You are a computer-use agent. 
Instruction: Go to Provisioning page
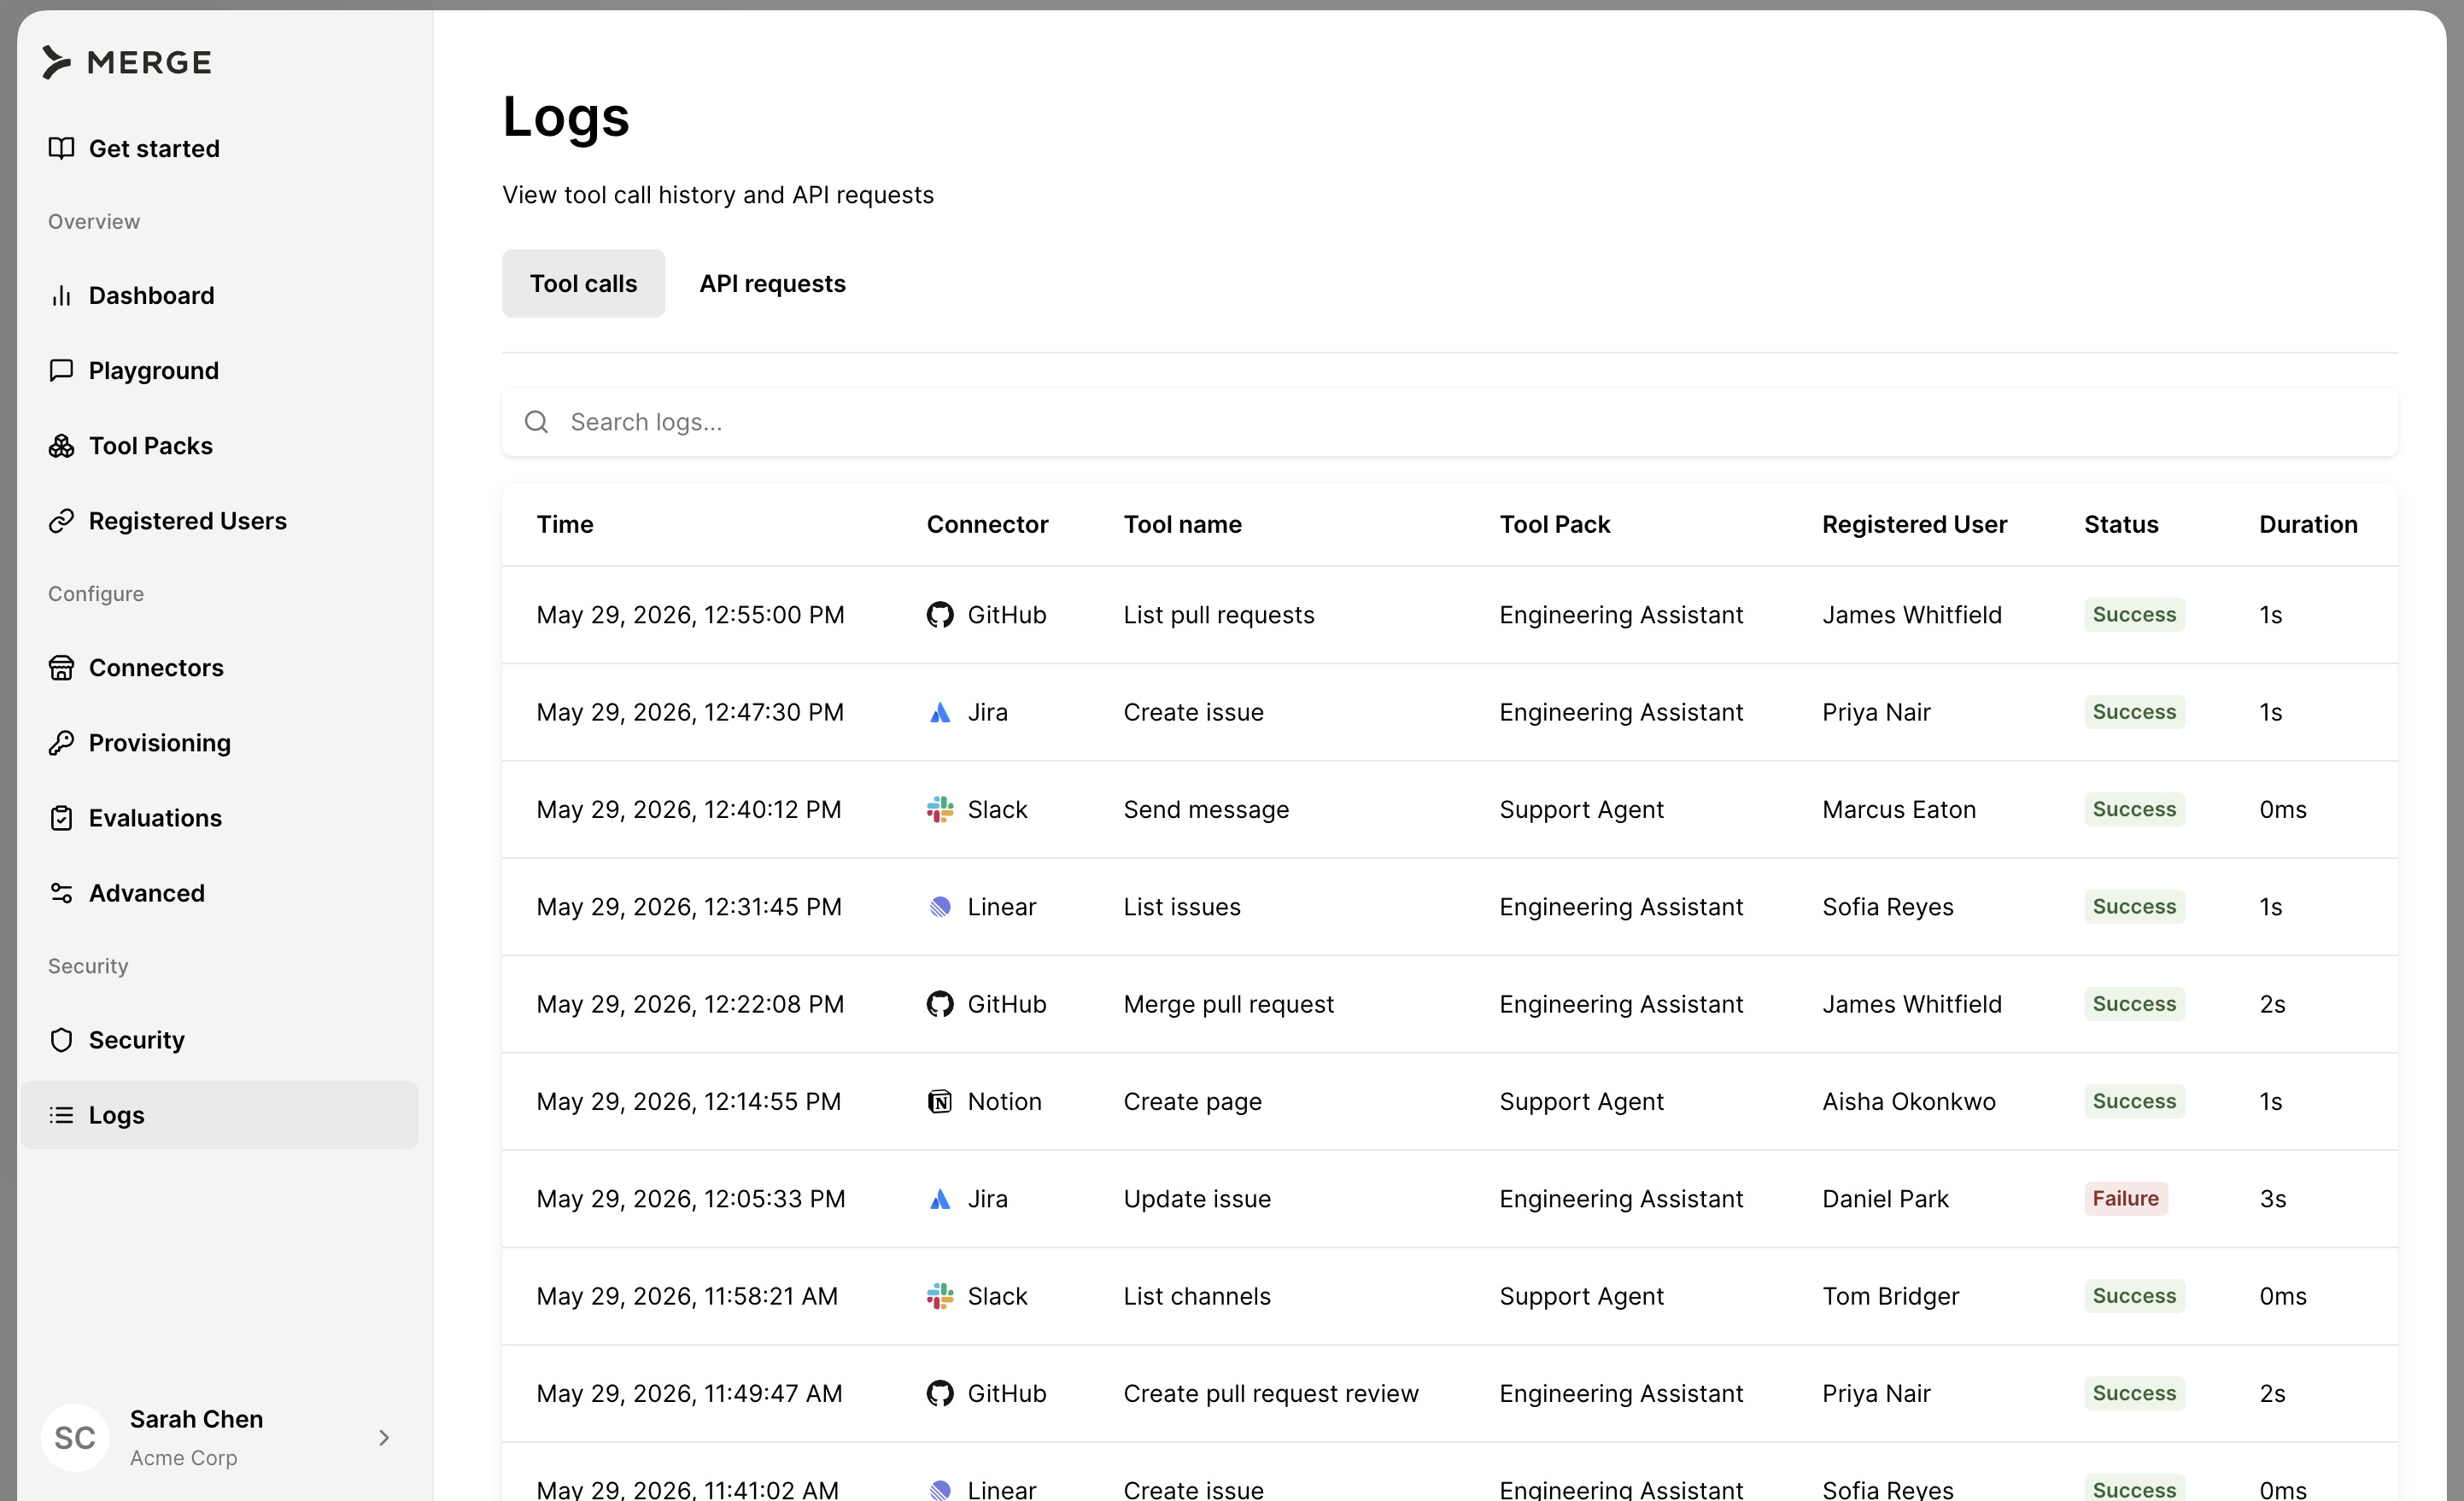coord(219,742)
